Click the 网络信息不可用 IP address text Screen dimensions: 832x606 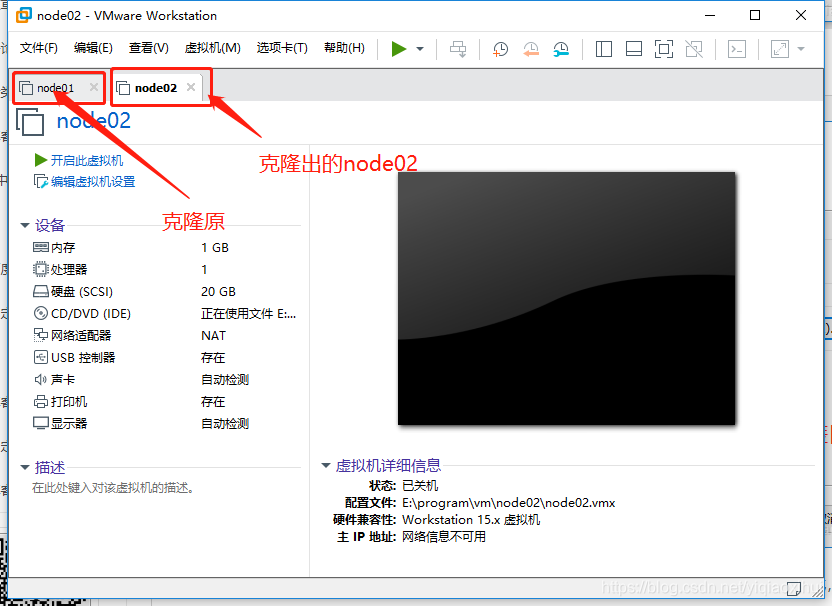pos(444,537)
